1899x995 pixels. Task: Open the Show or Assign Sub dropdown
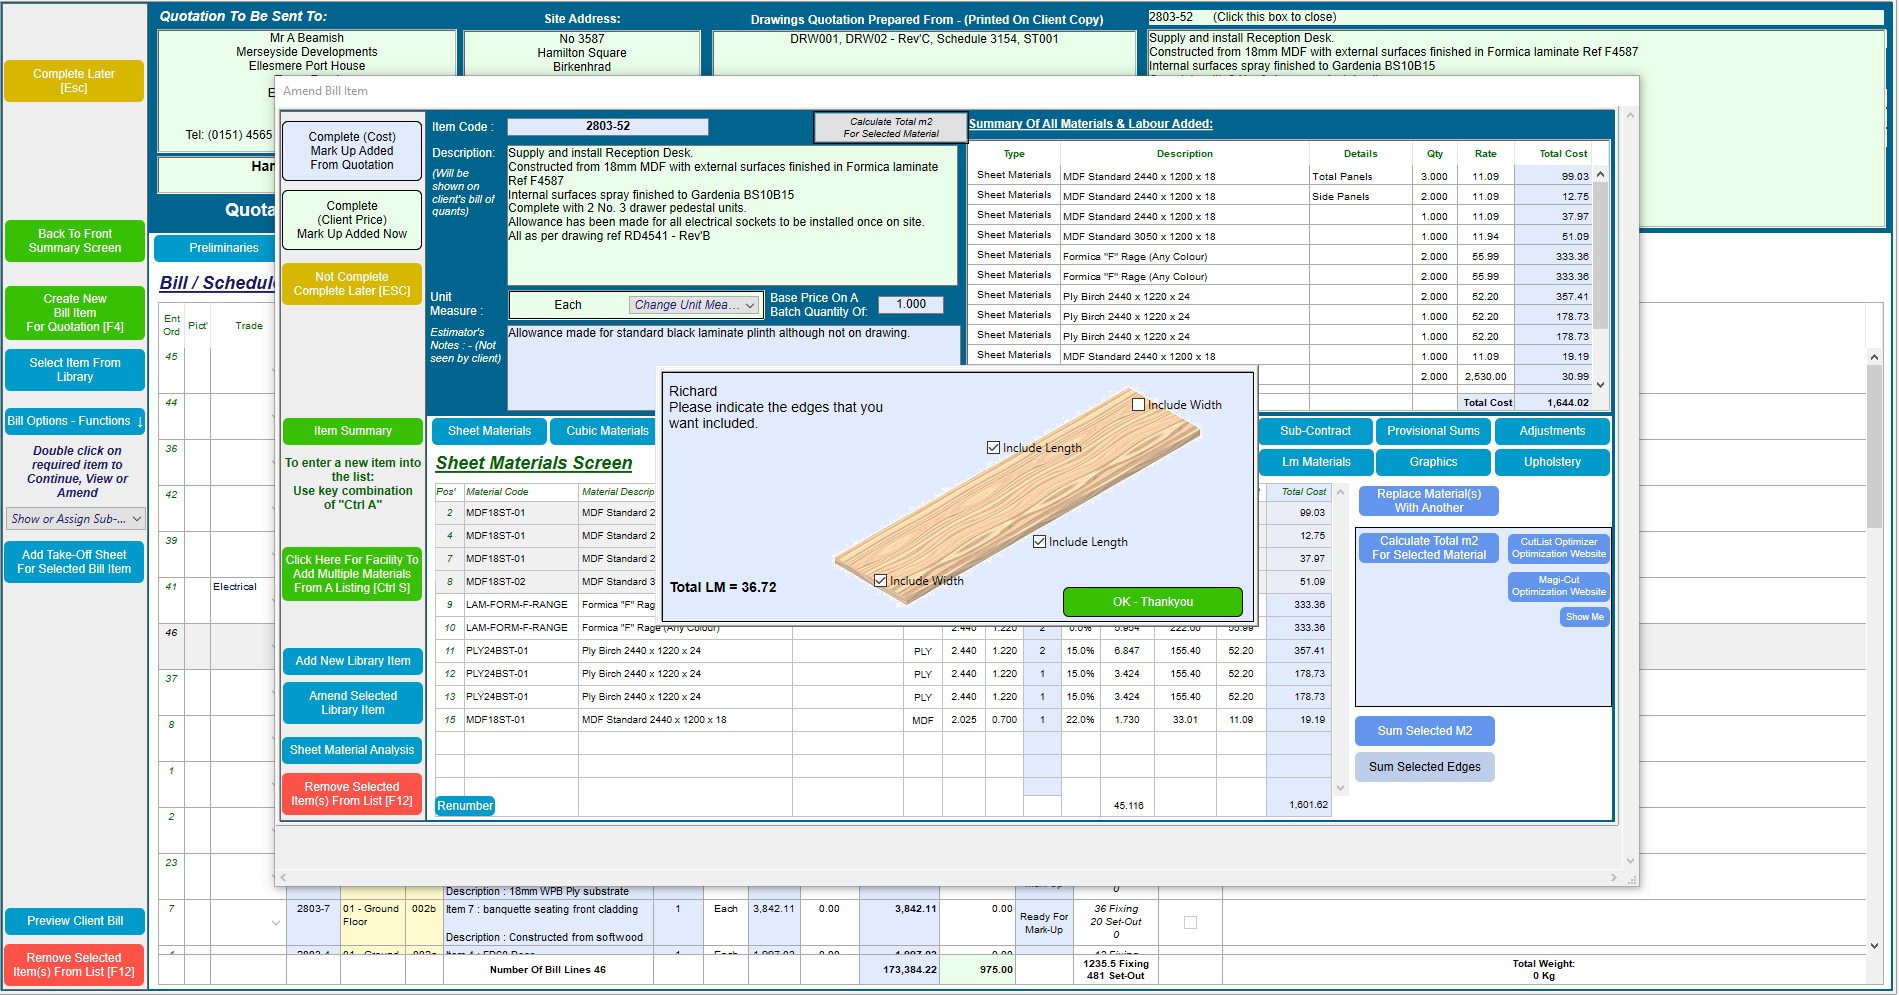[75, 518]
